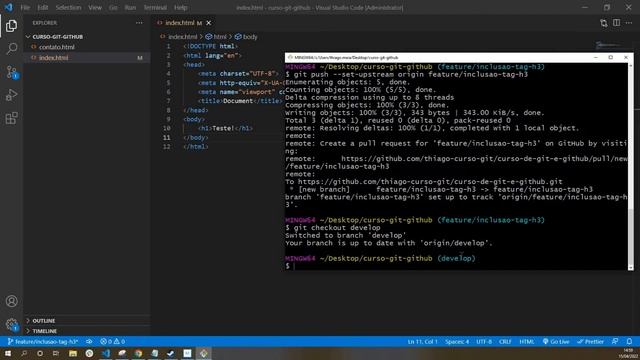Open Windows taskbar search
This screenshot has height=360, width=640.
pyautogui.click(x=24, y=353)
